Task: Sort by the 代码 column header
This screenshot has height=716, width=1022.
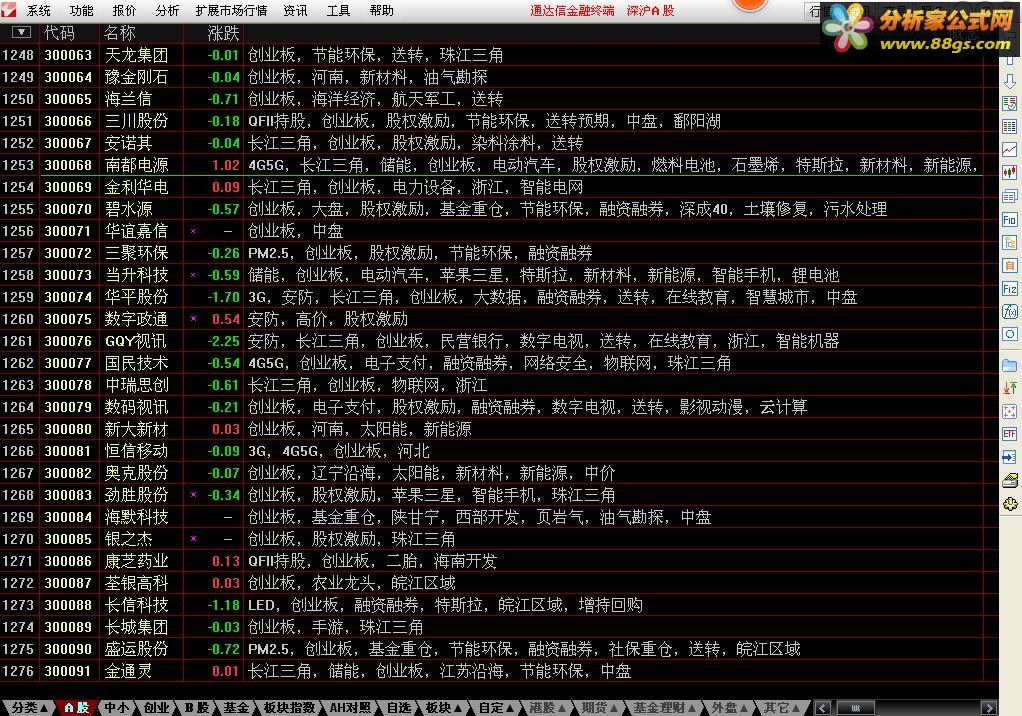Action: click(x=59, y=33)
